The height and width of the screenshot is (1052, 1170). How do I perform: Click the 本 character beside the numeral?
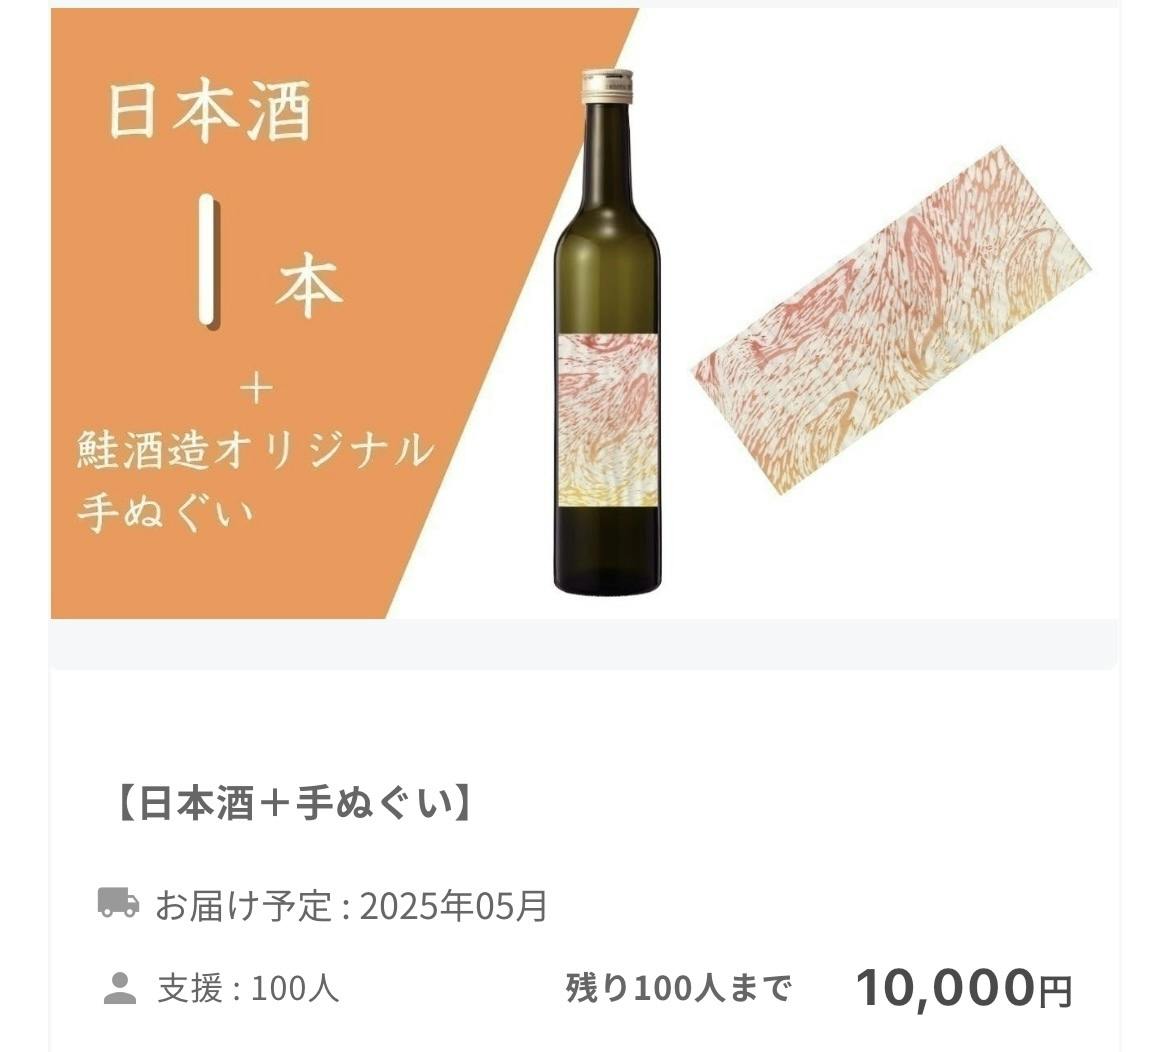310,286
